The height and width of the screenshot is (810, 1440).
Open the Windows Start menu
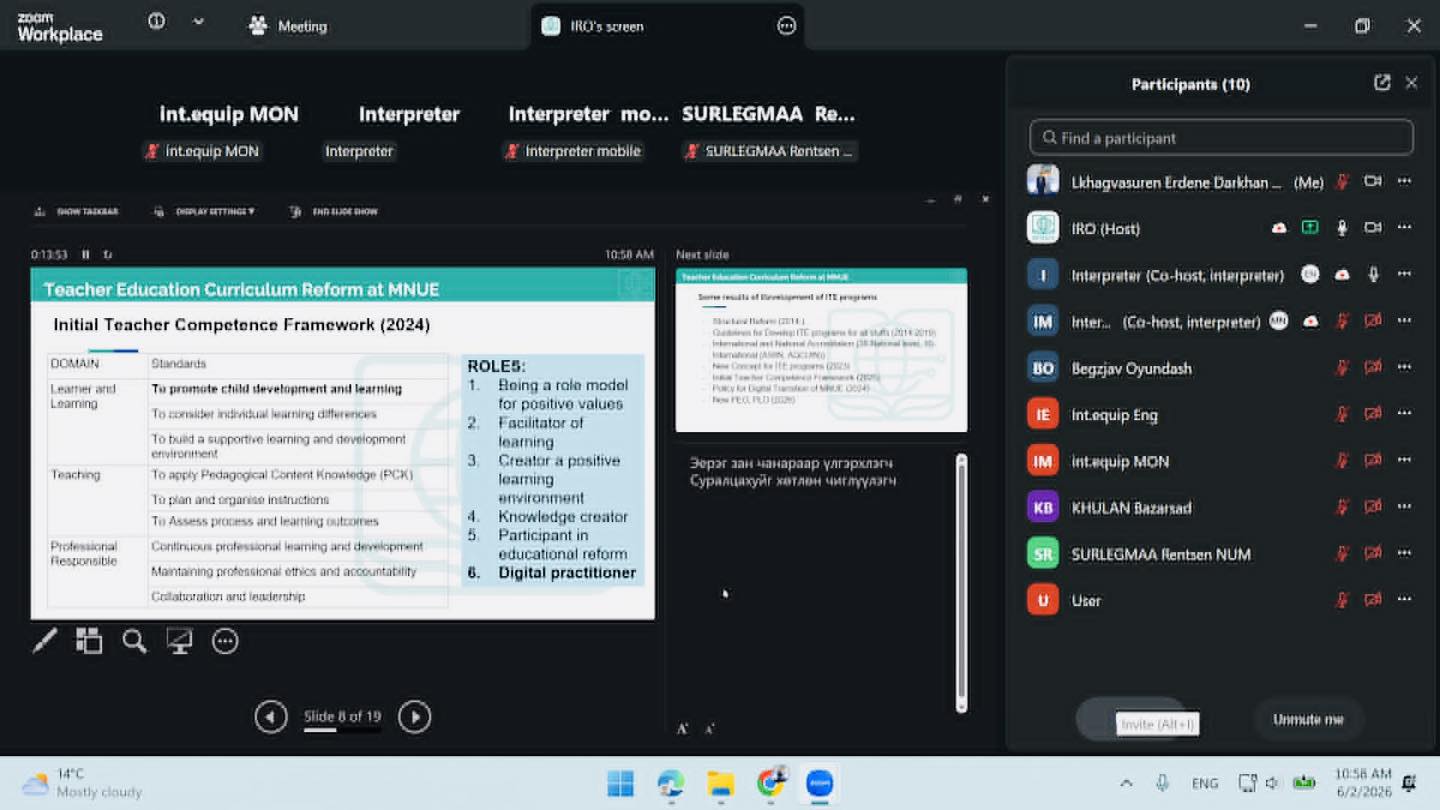point(620,783)
